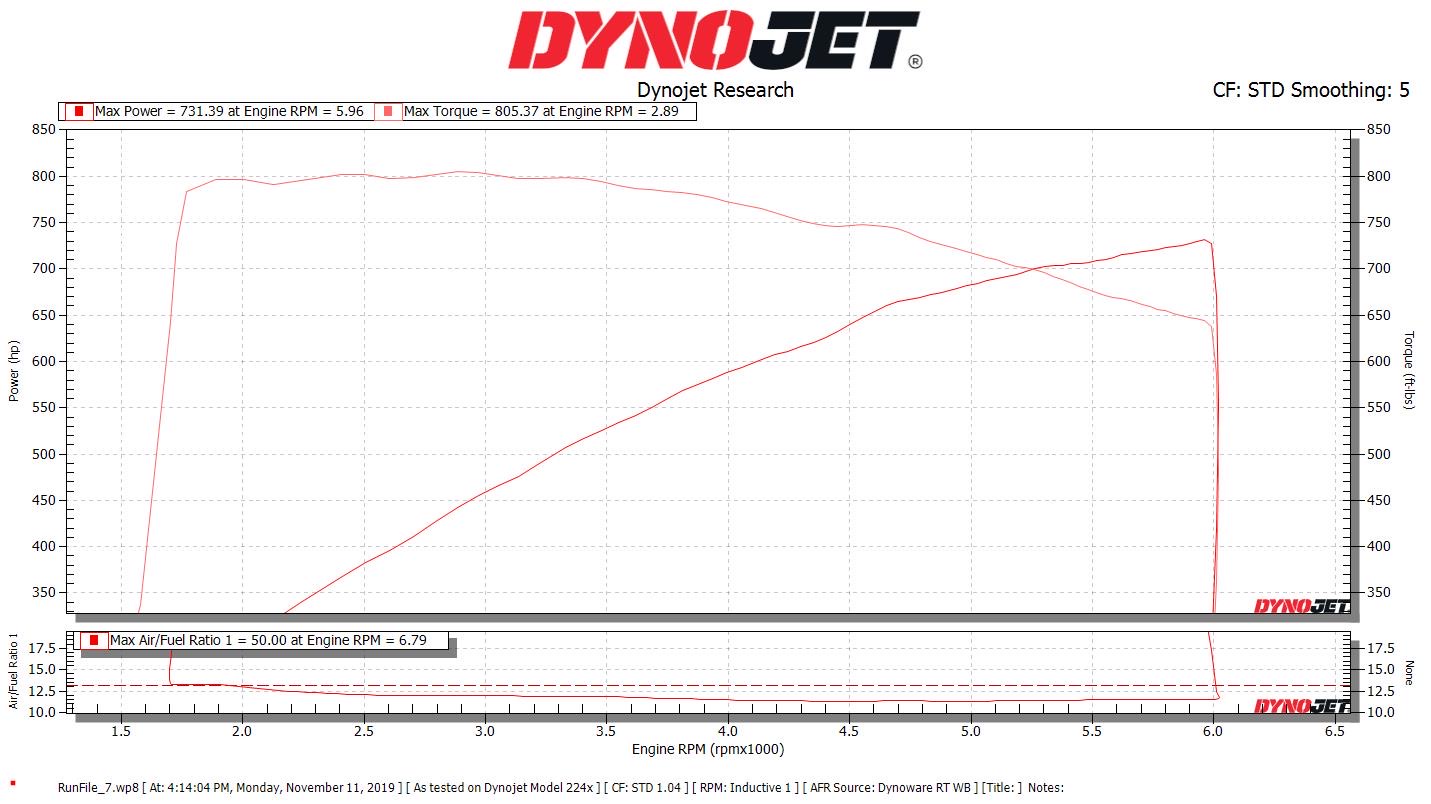
Task: Click the CF: STD Smoothing: 5 label
Action: point(1311,90)
